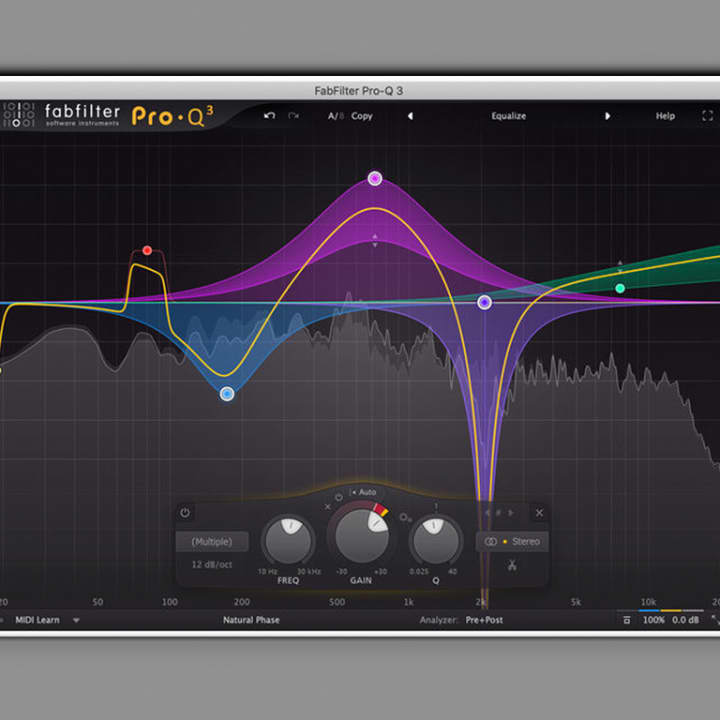Copy settings with the Copy button
Image resolution: width=720 pixels, height=720 pixels.
[x=362, y=116]
